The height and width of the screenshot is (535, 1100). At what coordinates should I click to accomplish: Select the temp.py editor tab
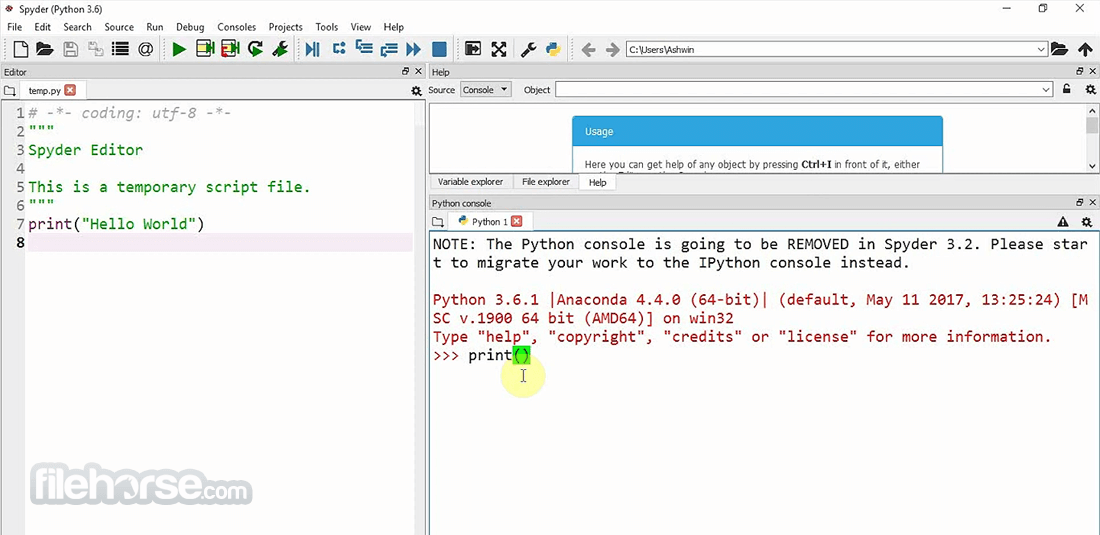click(x=45, y=90)
